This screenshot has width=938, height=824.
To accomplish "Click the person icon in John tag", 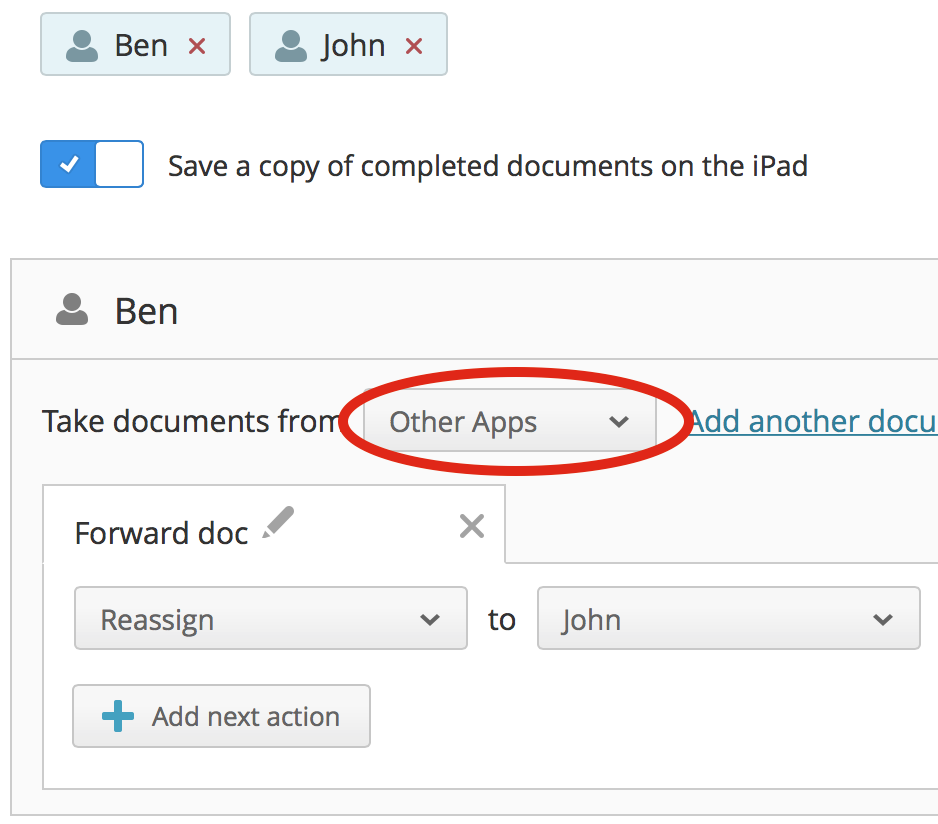I will [291, 46].
